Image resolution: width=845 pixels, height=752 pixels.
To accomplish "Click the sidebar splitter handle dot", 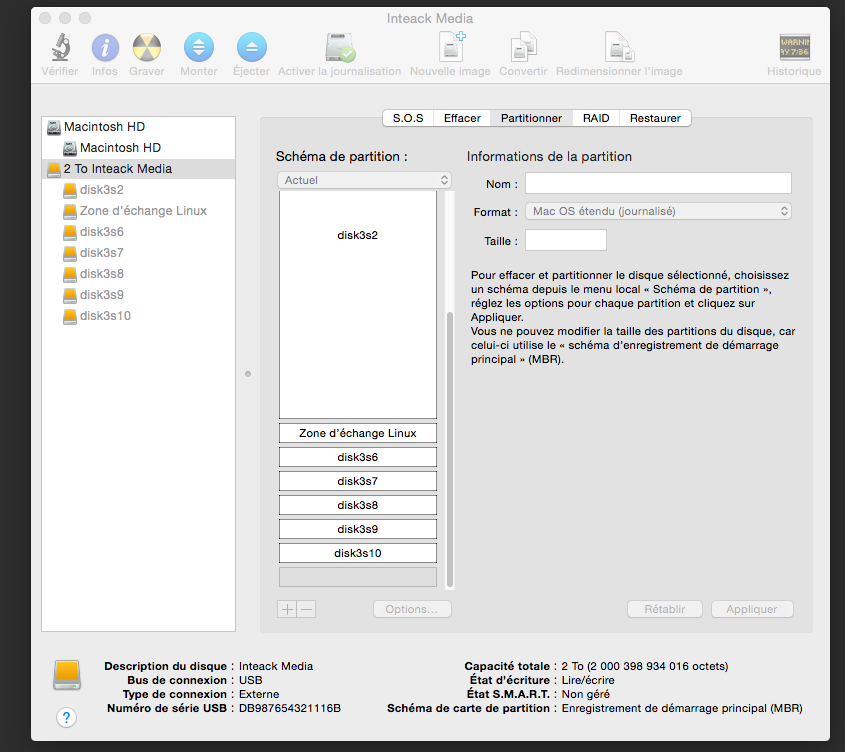I will (248, 374).
